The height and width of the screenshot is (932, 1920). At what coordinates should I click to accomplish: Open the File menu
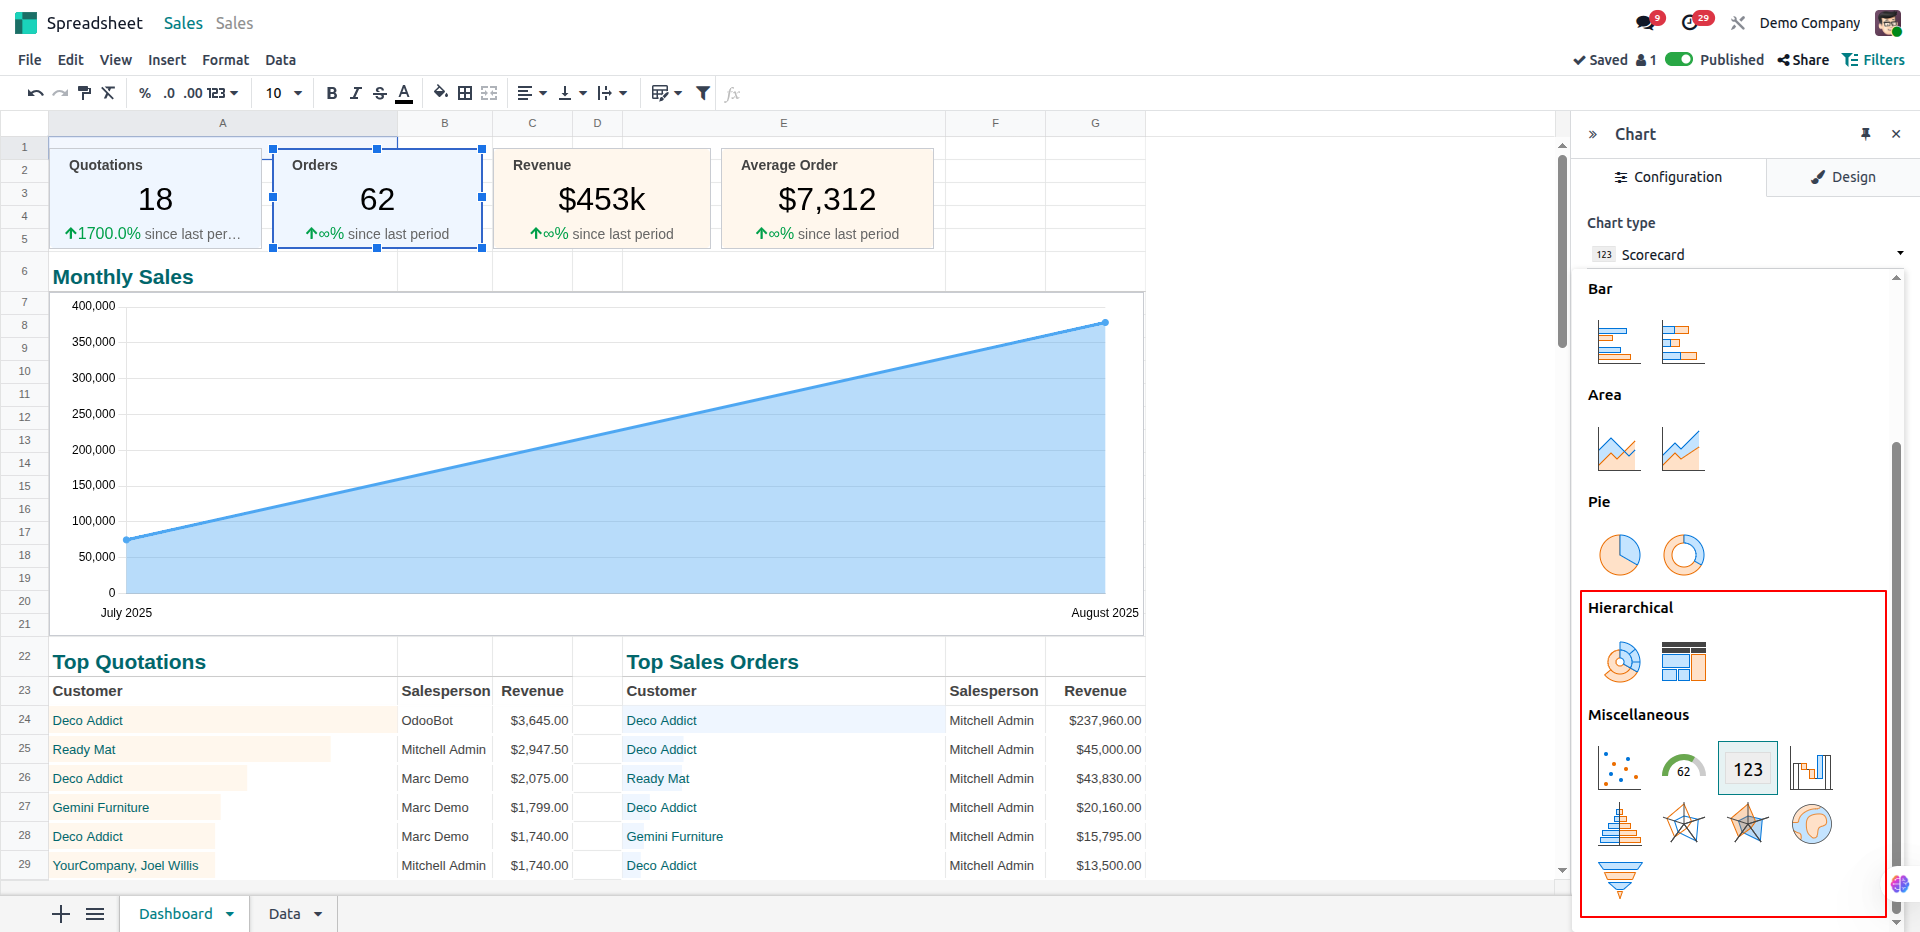(x=30, y=60)
